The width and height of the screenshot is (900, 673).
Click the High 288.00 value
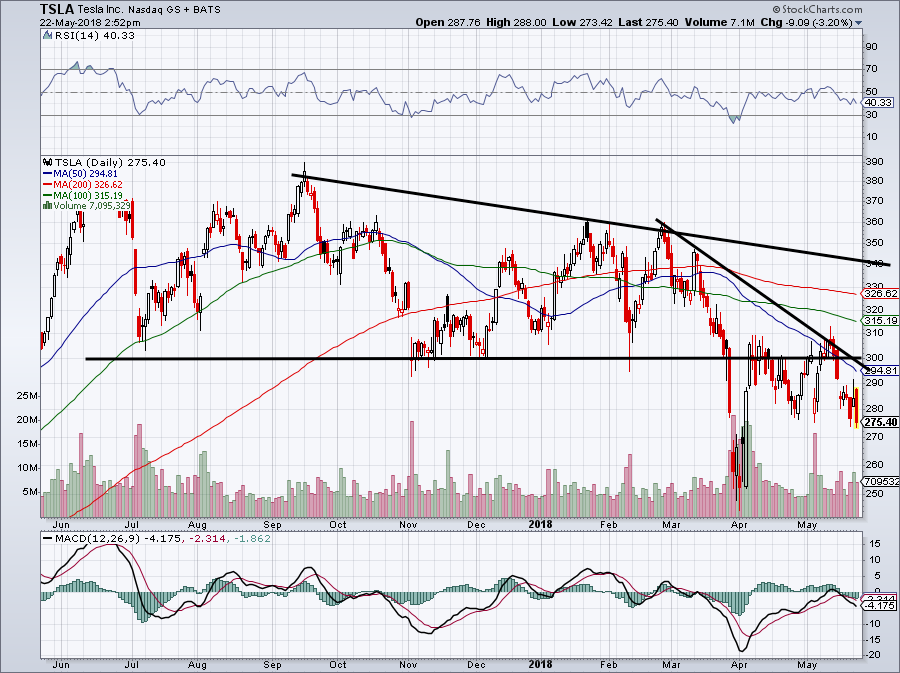pyautogui.click(x=516, y=22)
